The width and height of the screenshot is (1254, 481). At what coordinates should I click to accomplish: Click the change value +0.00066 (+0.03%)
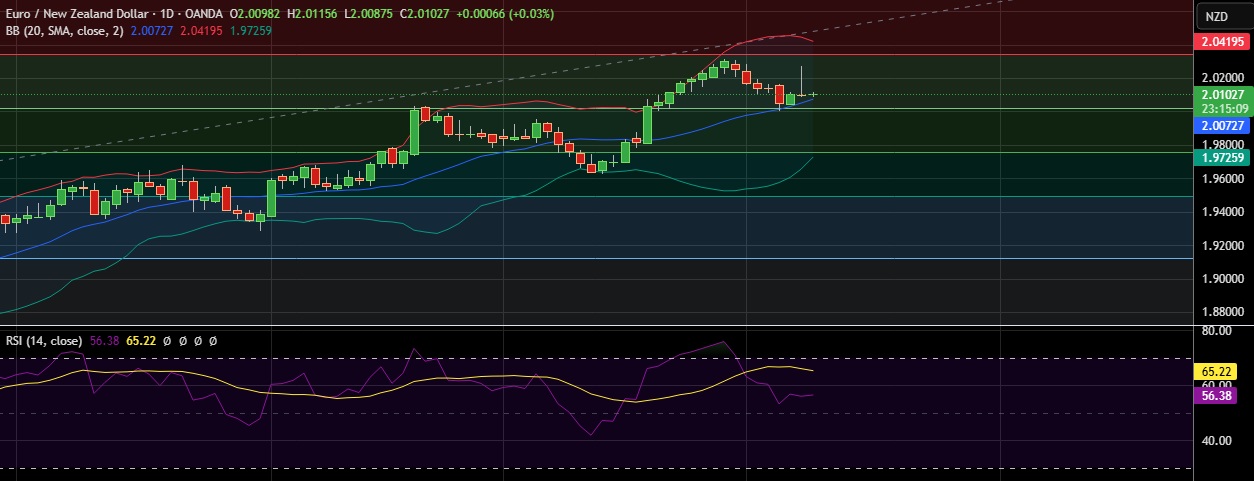[506, 14]
